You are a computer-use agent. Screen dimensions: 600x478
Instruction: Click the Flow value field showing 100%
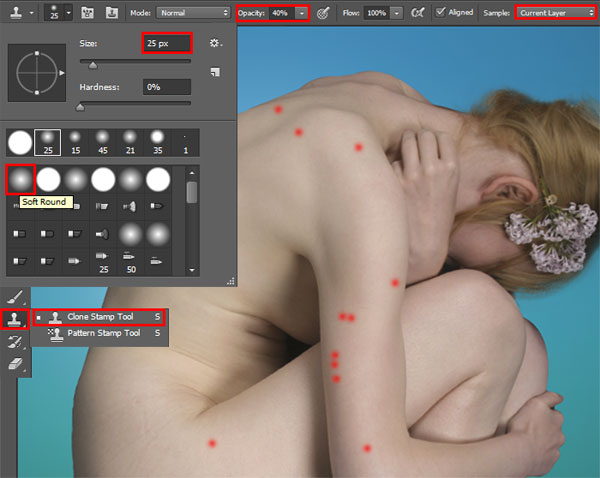[x=377, y=13]
